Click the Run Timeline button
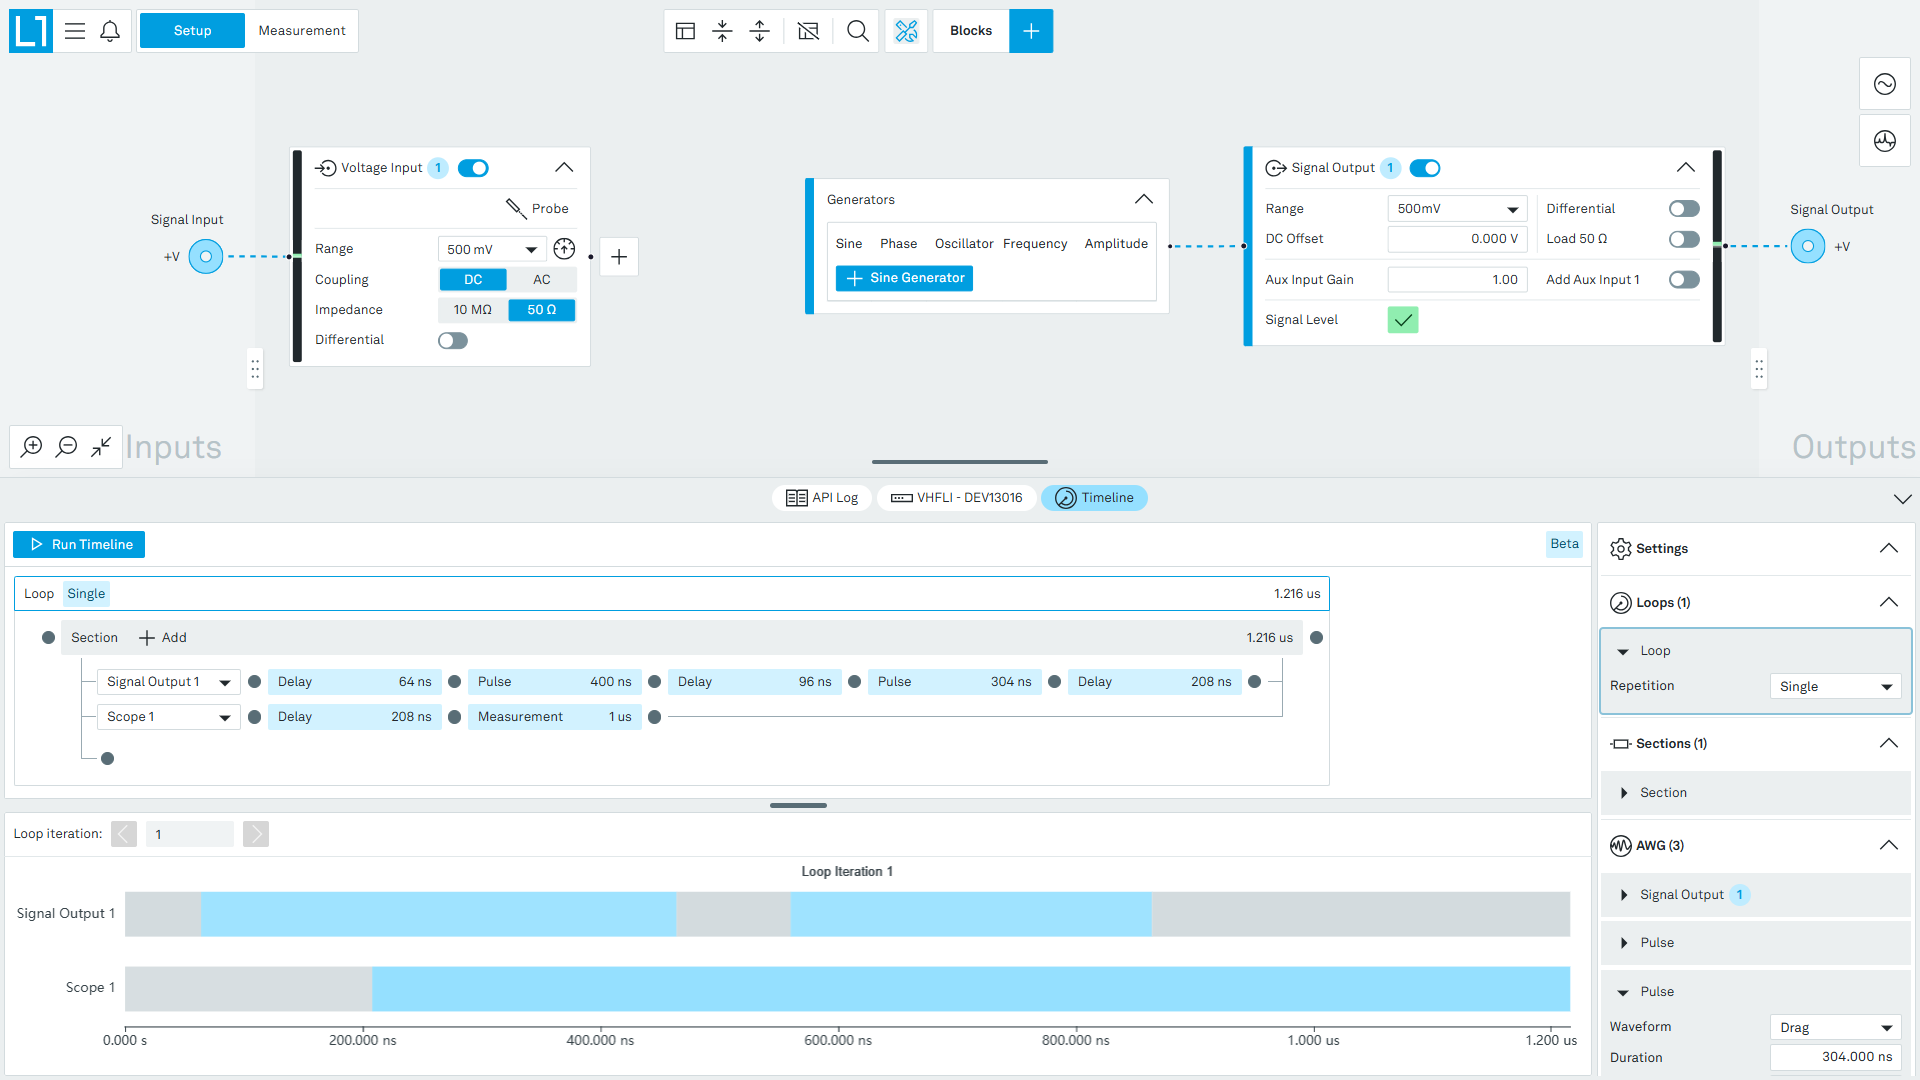1920x1080 pixels. click(79, 545)
